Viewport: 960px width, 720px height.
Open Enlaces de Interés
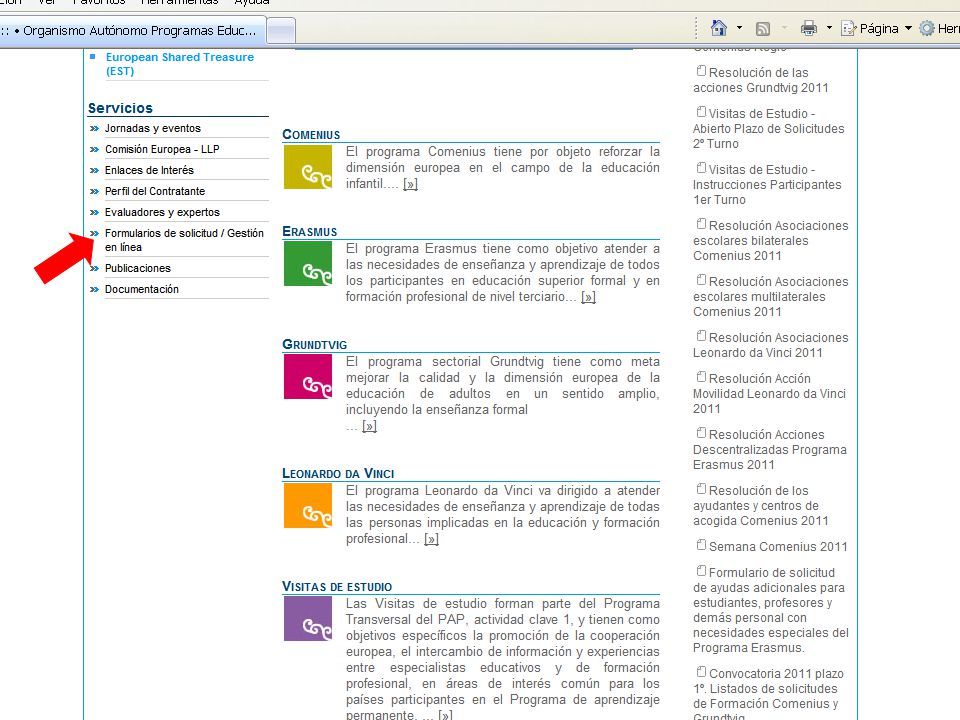[x=149, y=170]
